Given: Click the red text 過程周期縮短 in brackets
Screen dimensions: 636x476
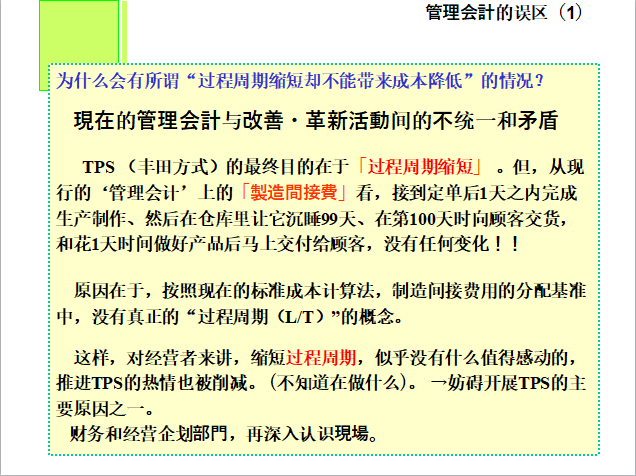Looking at the screenshot, I should pos(419,166).
